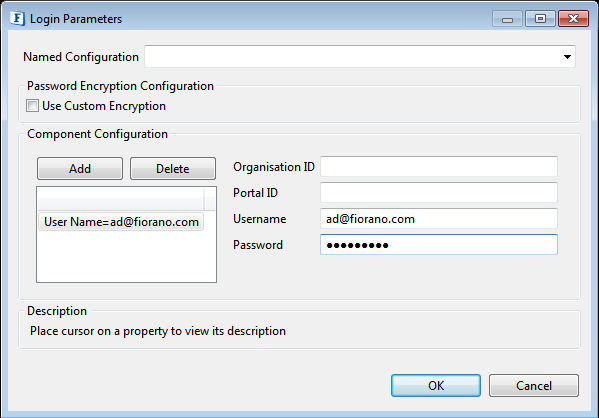The height and width of the screenshot is (418, 599).
Task: Minimize the Login Parameters window
Action: tap(507, 19)
